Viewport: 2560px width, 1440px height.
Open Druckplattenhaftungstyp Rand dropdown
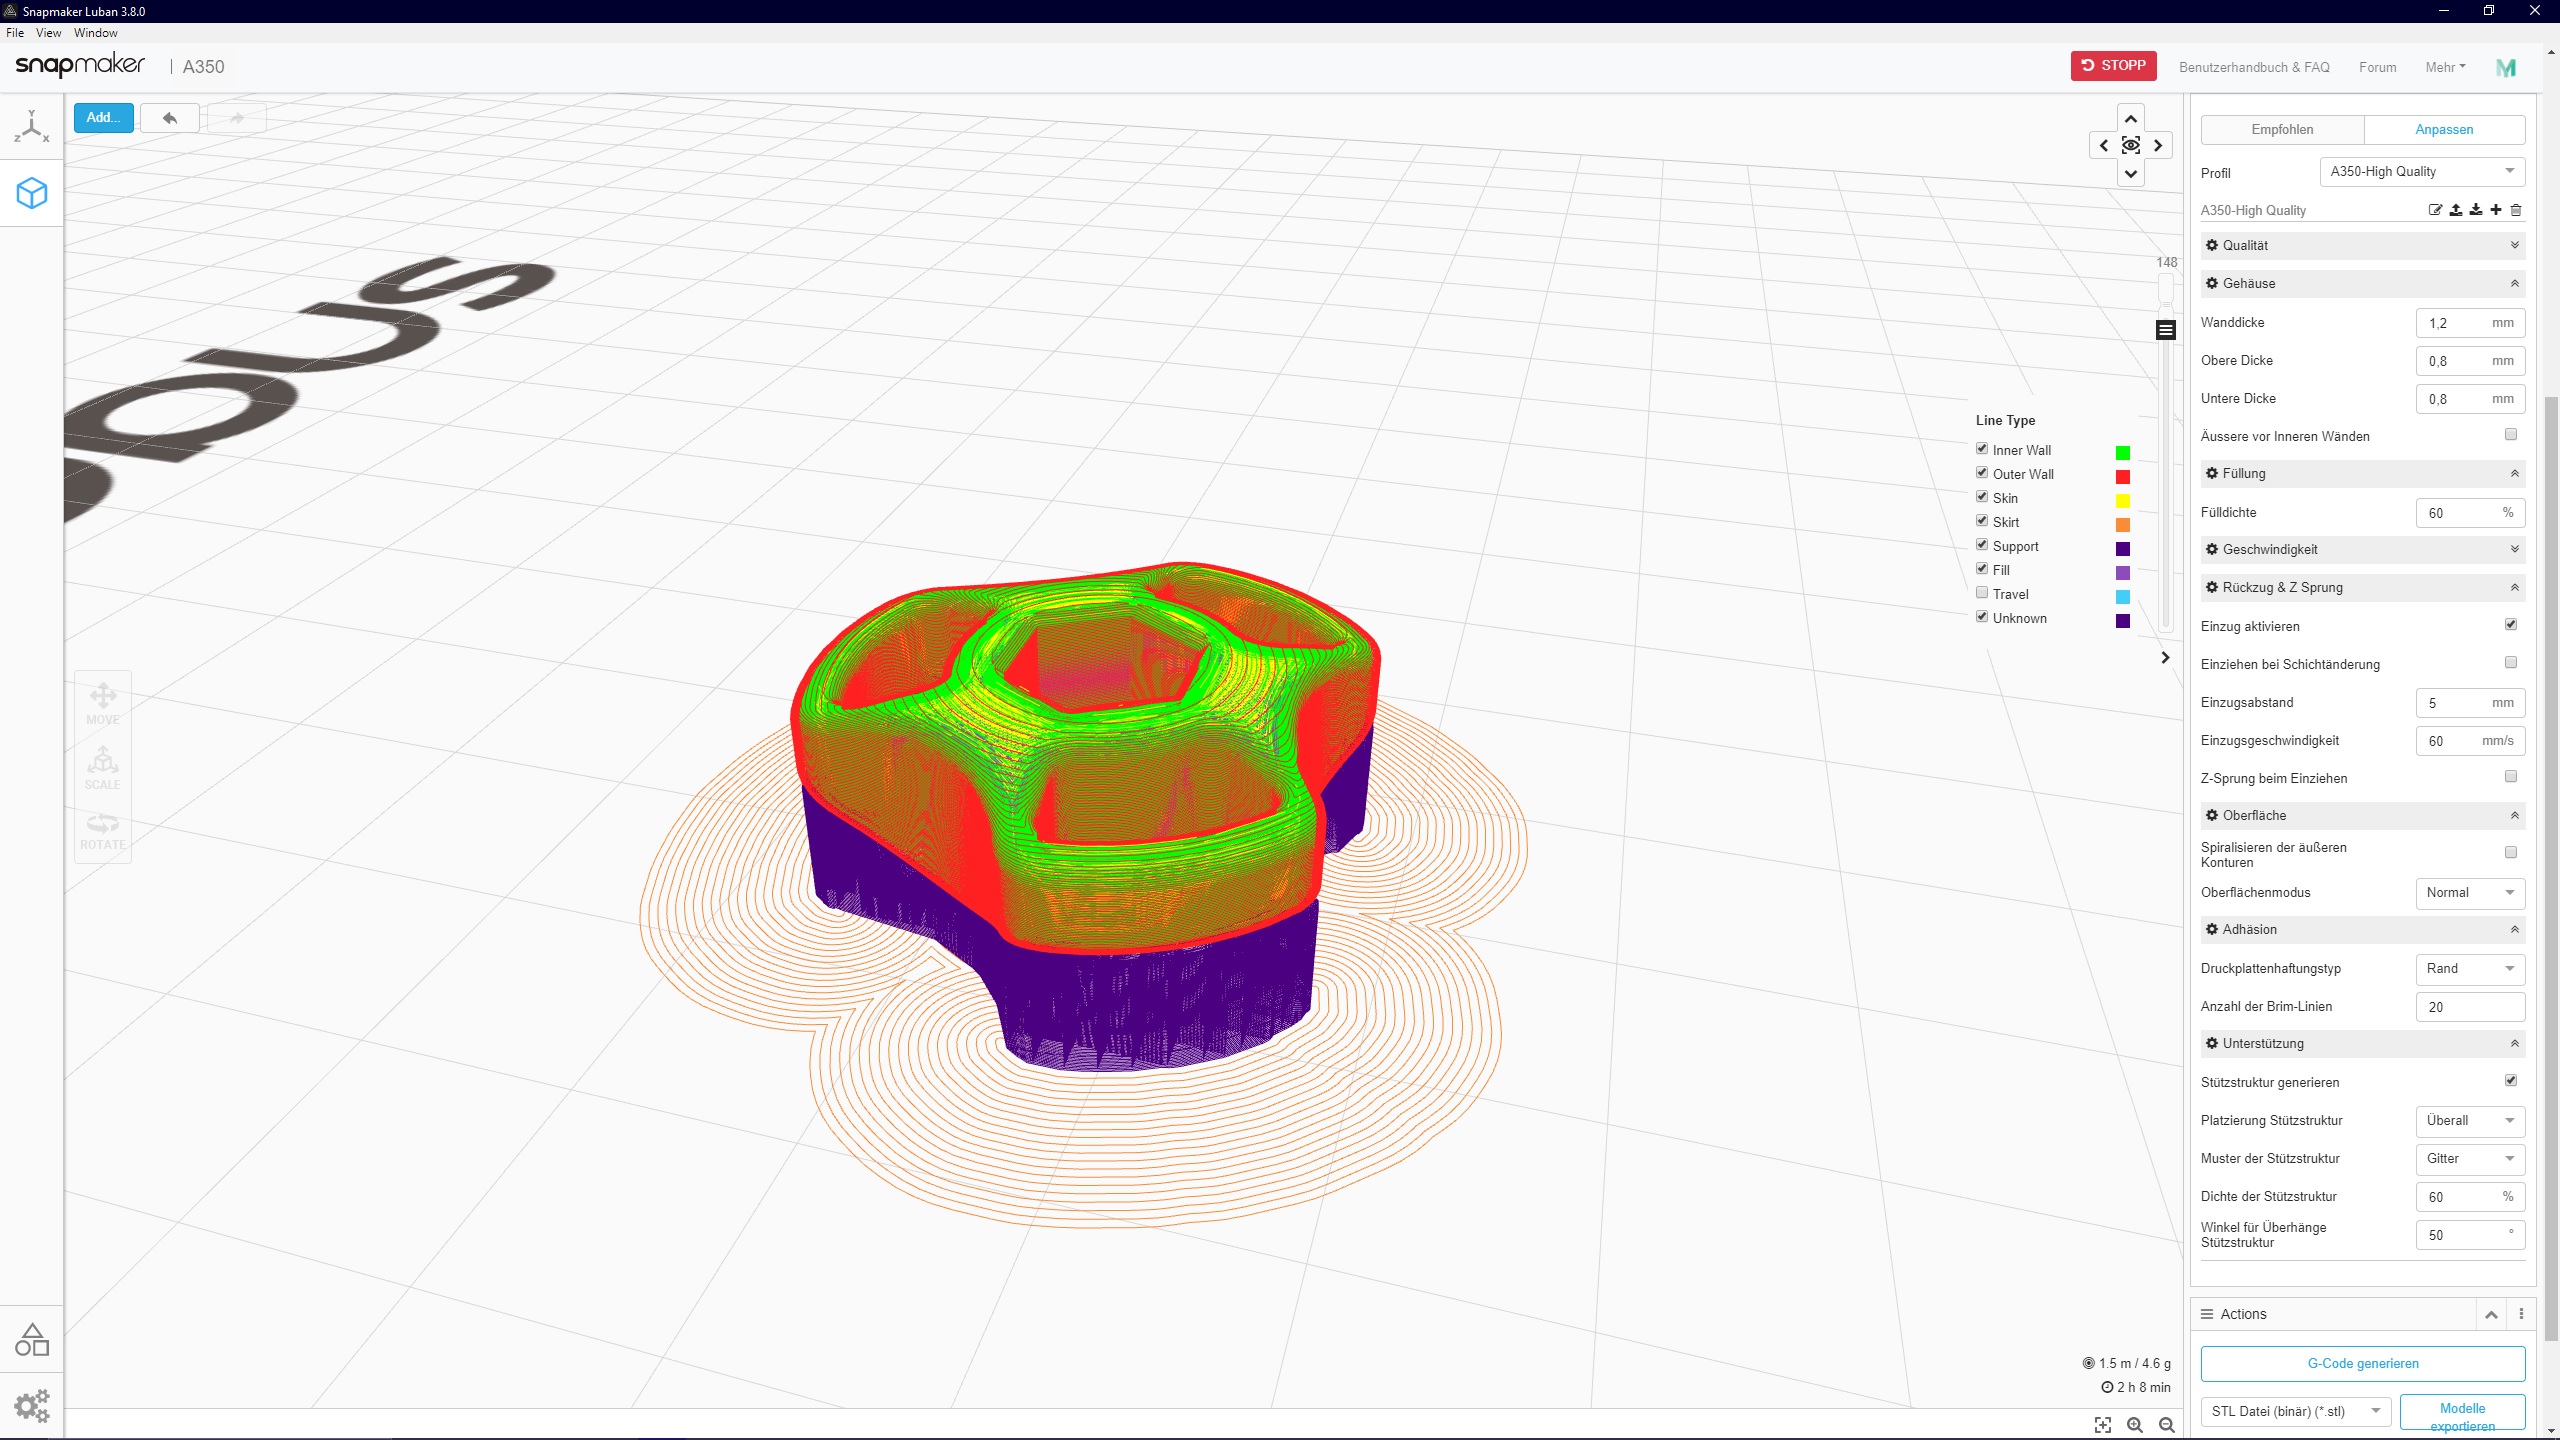click(x=2470, y=969)
